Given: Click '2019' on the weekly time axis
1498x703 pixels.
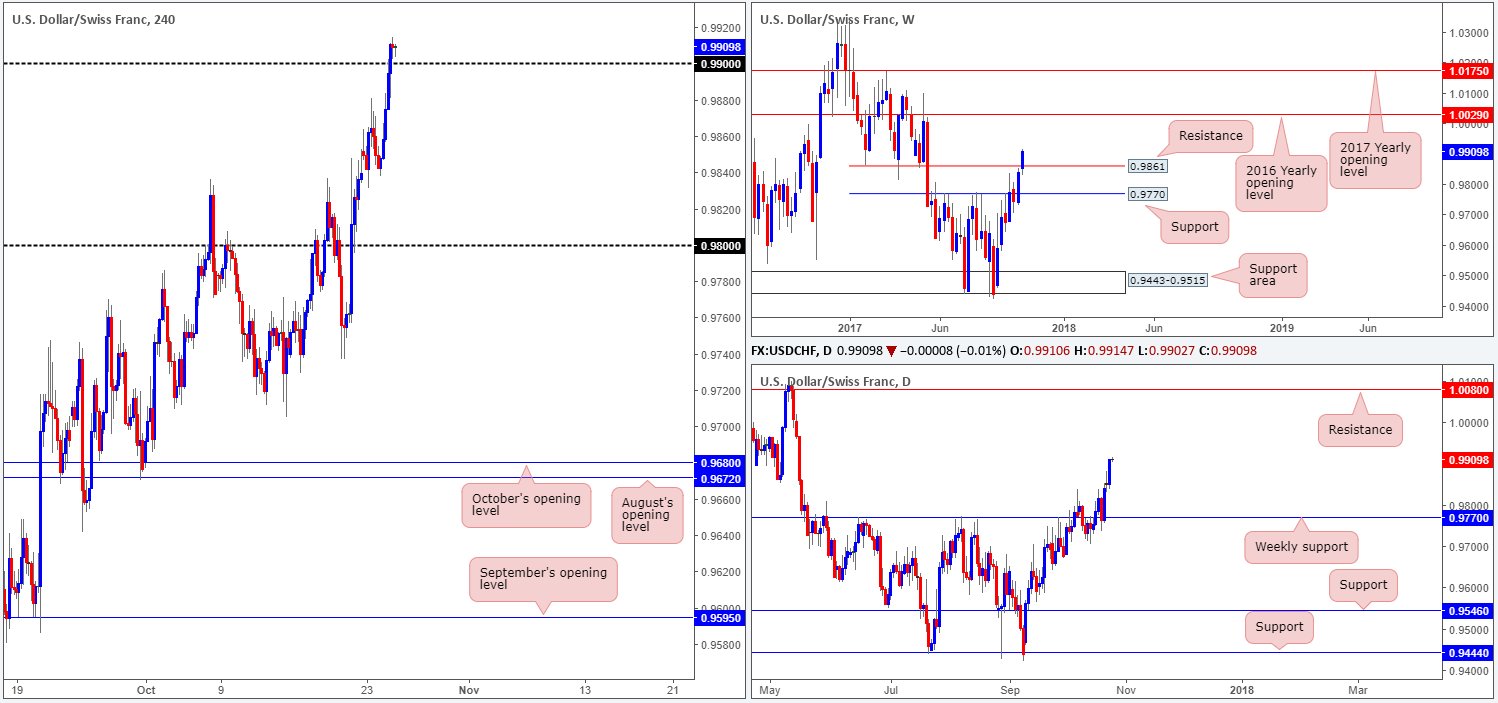Looking at the screenshot, I should click(x=1282, y=327).
